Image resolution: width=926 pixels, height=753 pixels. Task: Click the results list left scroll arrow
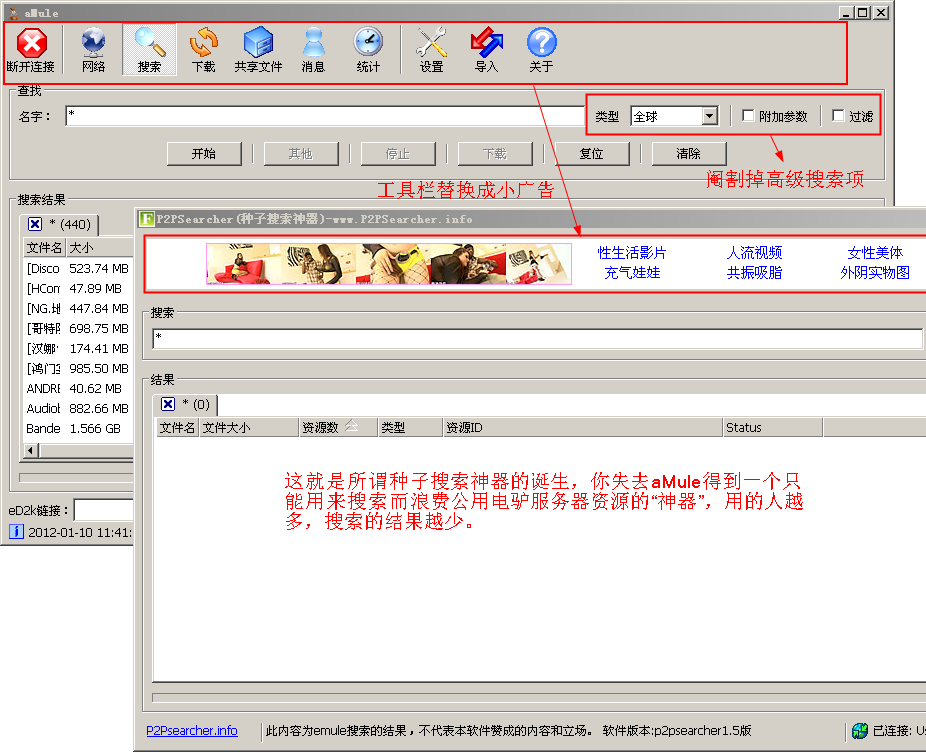click(31, 451)
